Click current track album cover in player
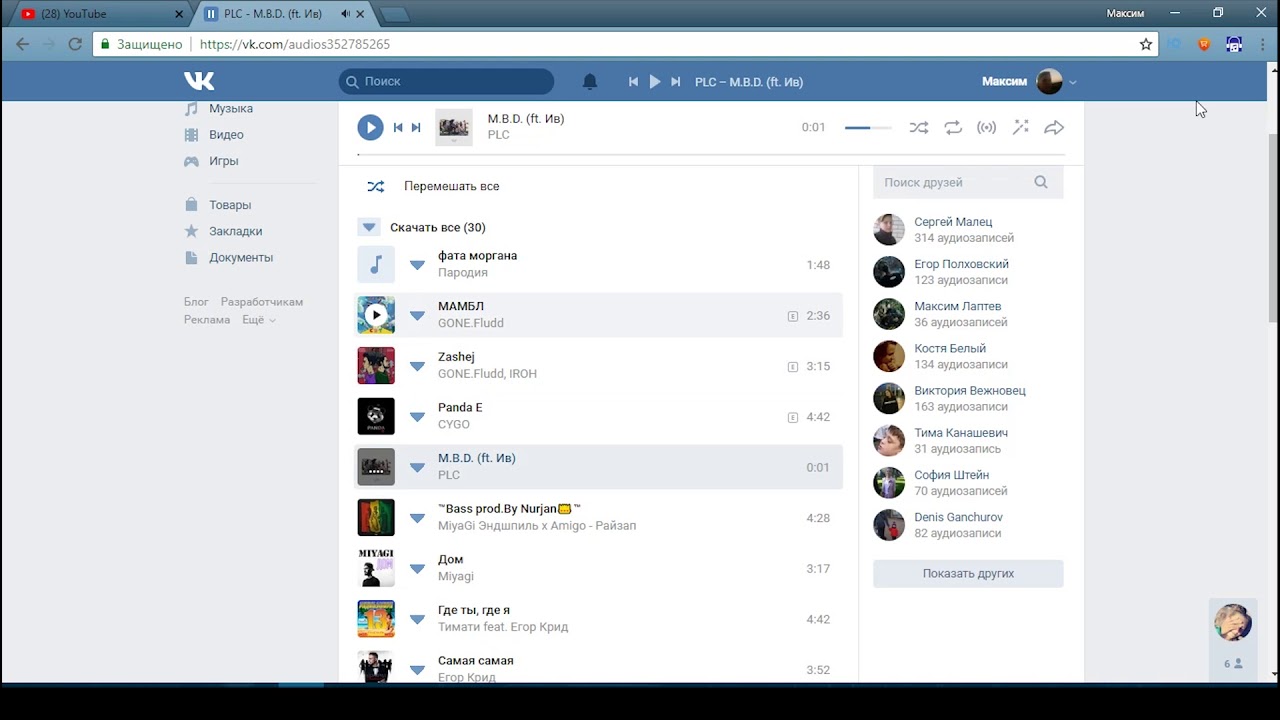 point(454,127)
